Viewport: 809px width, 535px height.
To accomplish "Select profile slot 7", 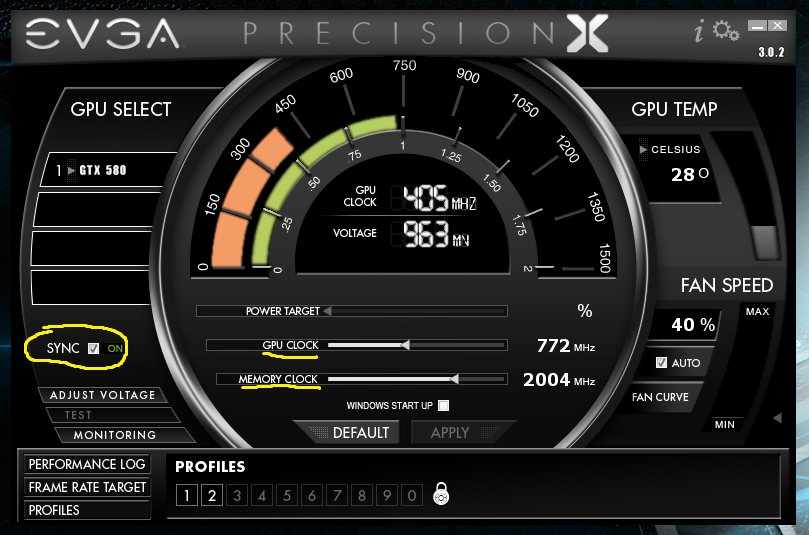I will pyautogui.click(x=337, y=495).
